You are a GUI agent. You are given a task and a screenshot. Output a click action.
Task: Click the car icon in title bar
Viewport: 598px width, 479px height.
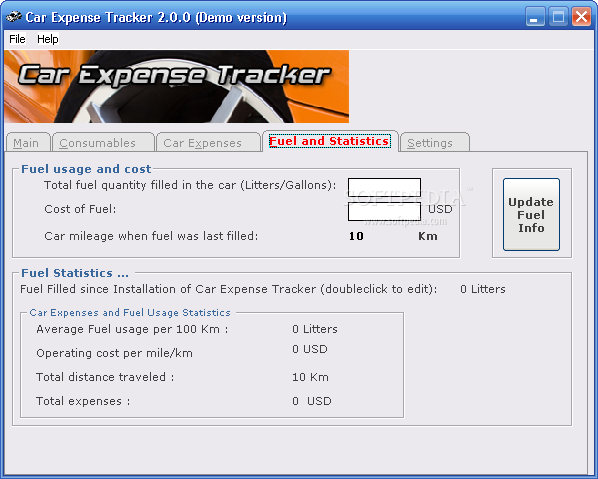click(14, 17)
